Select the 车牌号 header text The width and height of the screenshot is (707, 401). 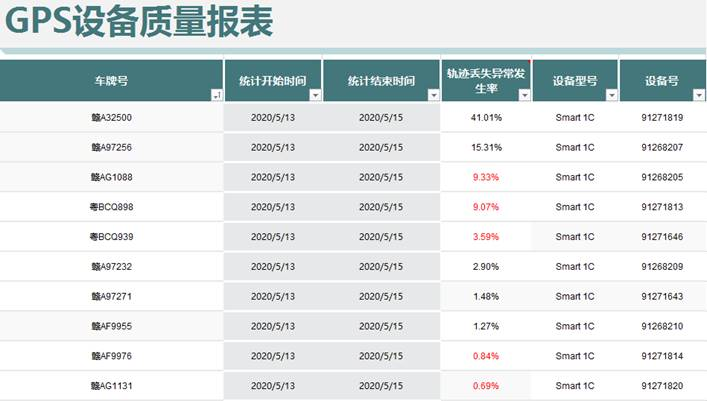pos(110,81)
